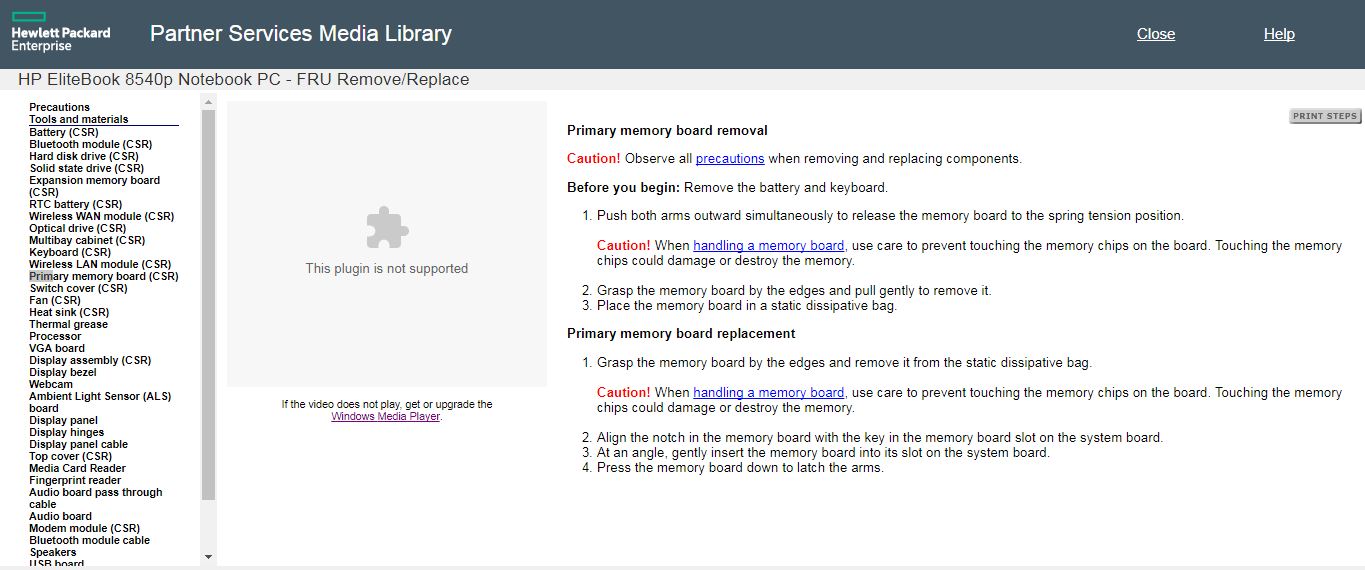The width and height of the screenshot is (1365, 570).
Task: Follow 'handling a memory board' link under replacement
Action: point(769,393)
